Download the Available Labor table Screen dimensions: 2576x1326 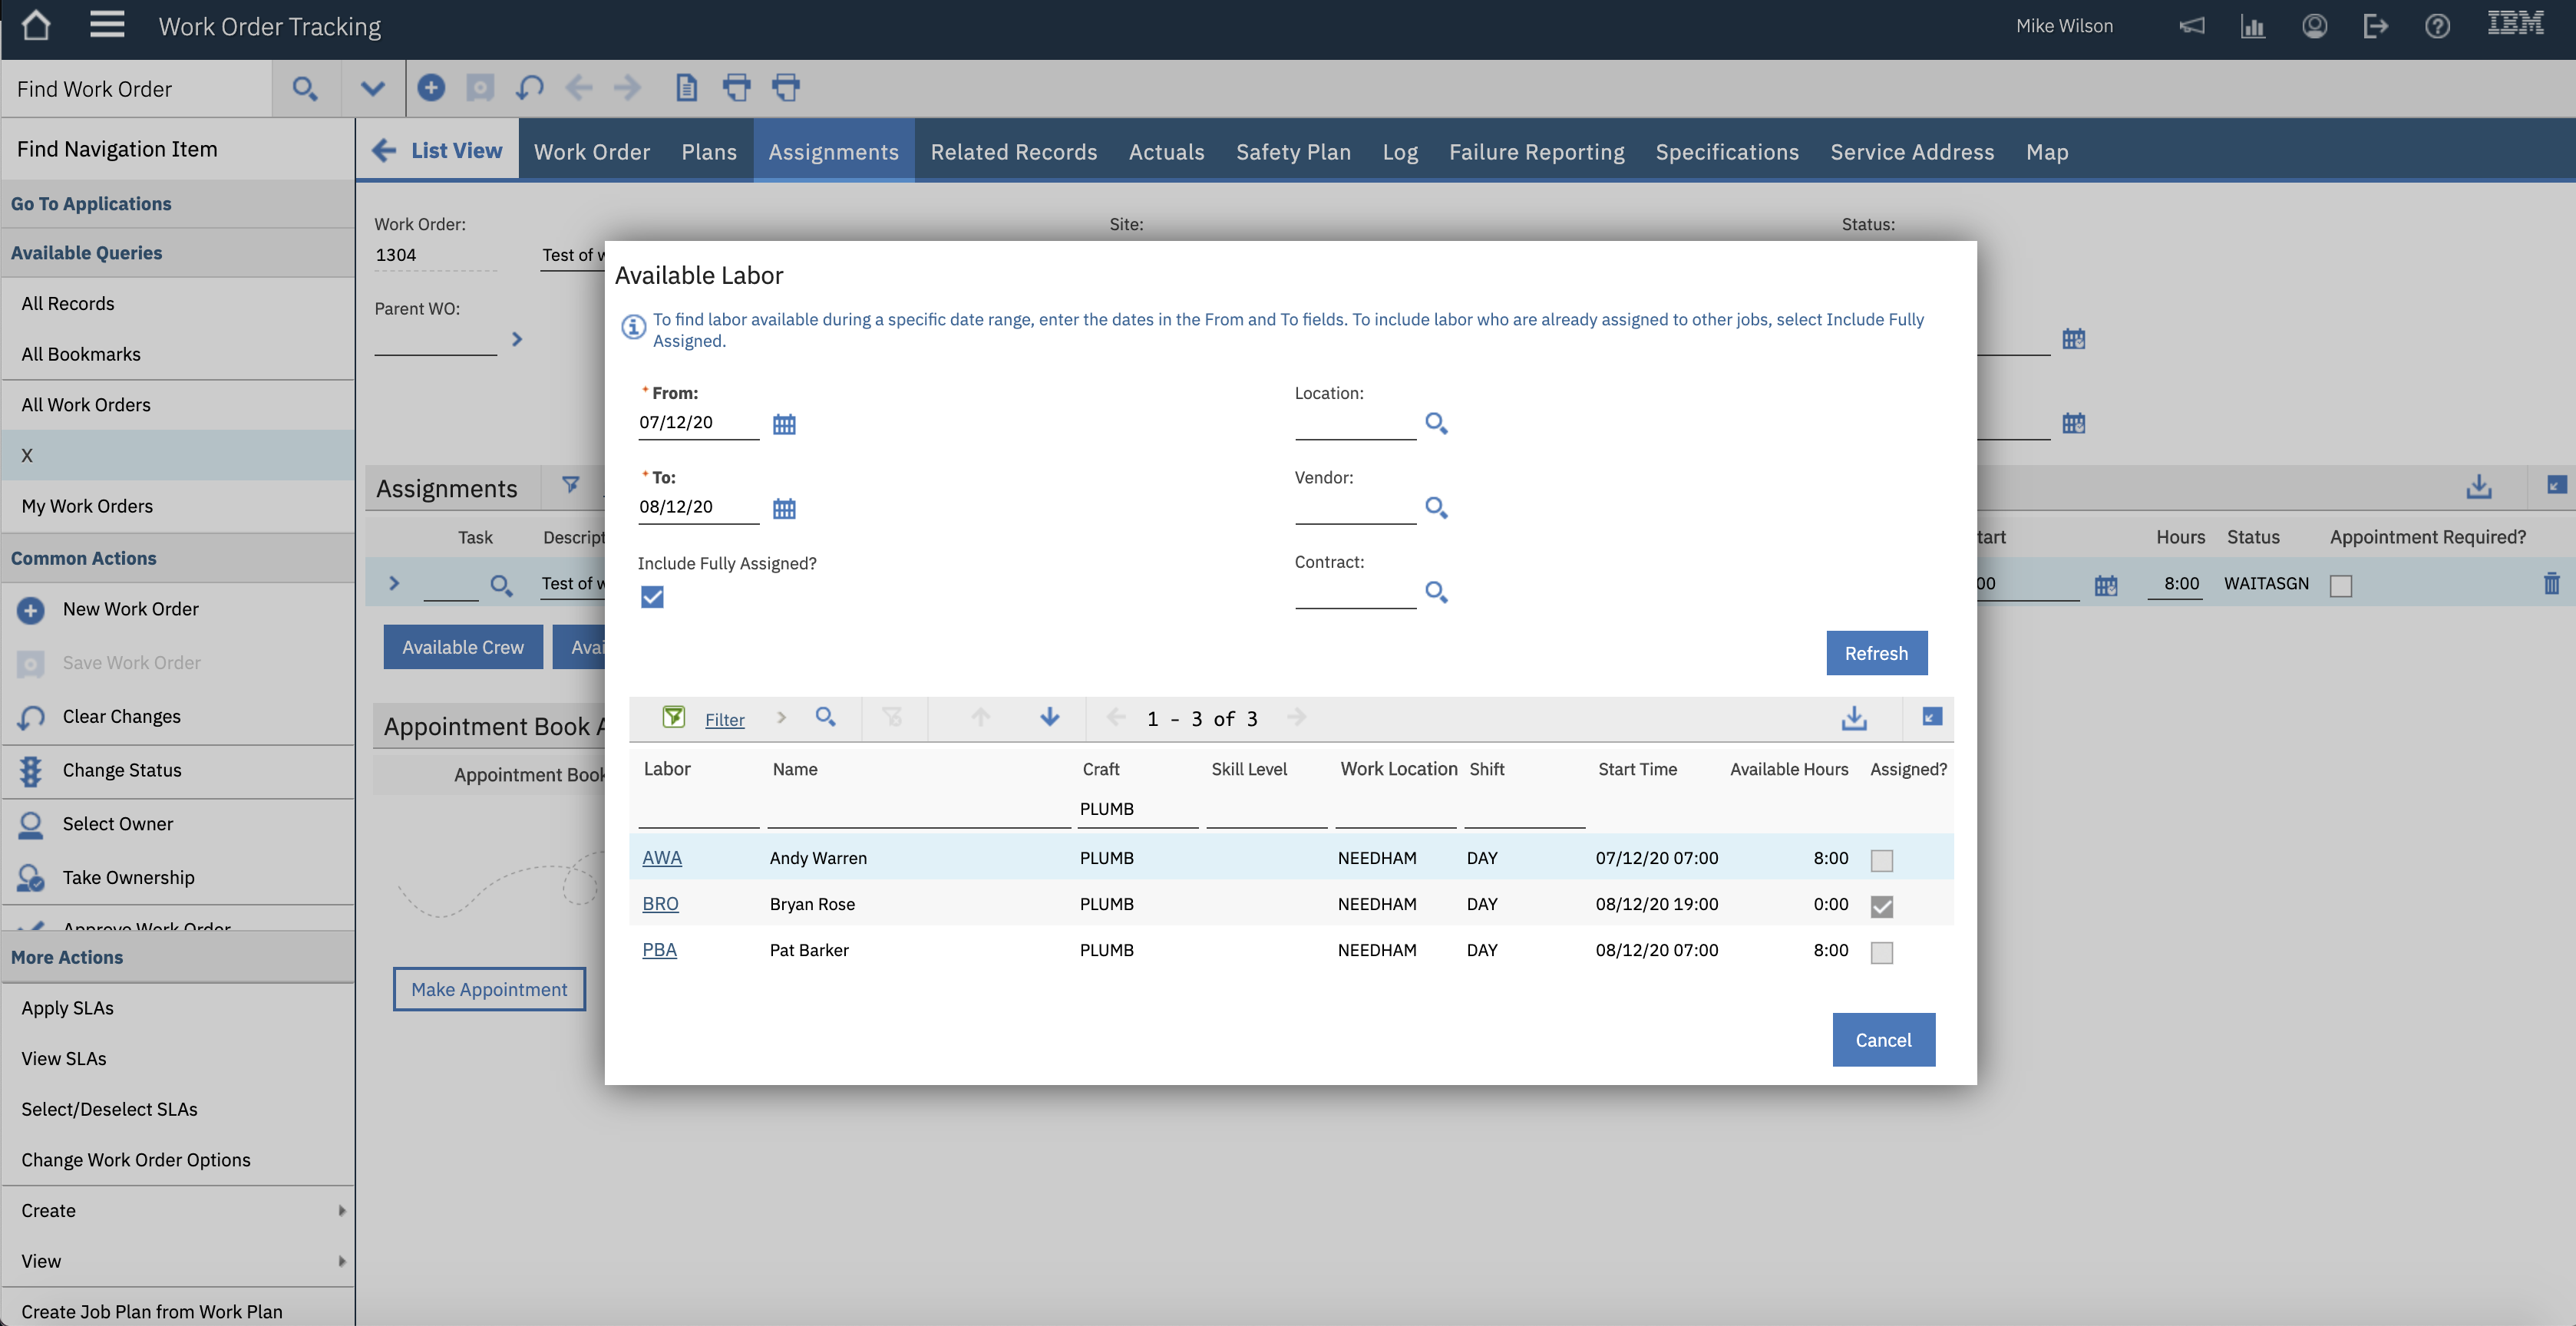[x=1853, y=718]
